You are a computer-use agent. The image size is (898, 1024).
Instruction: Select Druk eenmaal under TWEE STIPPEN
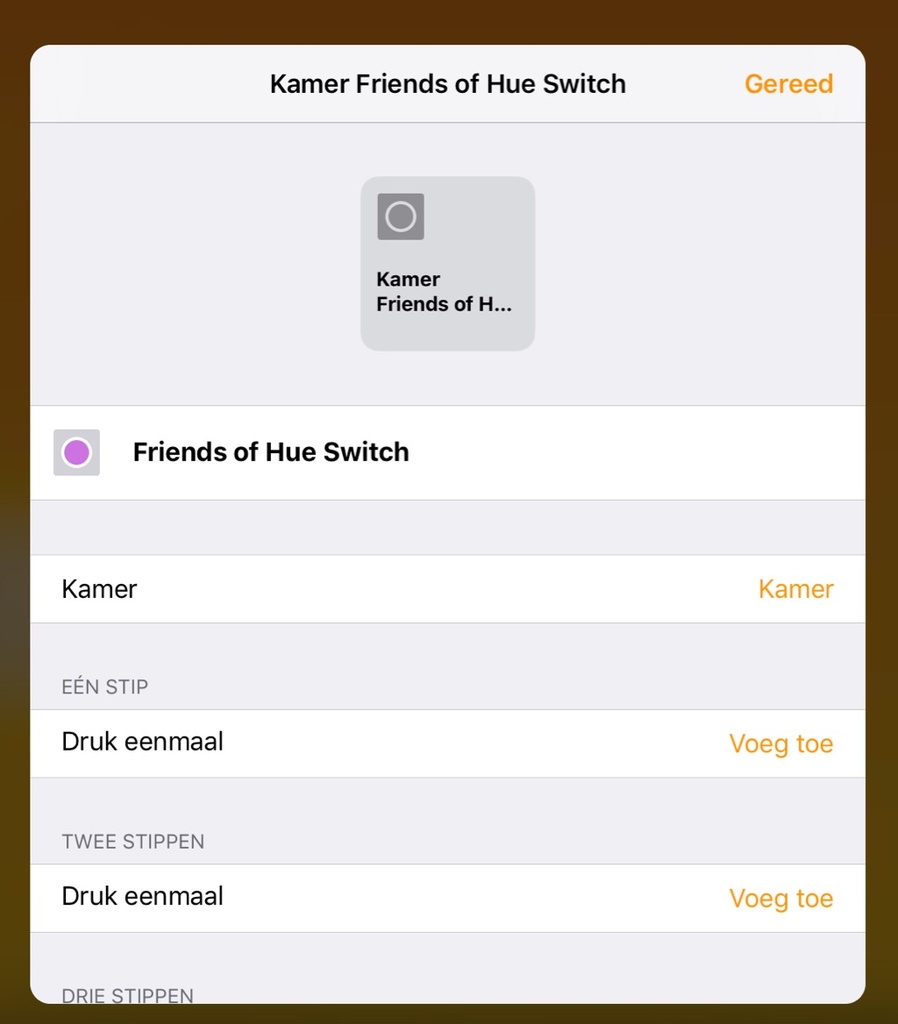point(143,896)
